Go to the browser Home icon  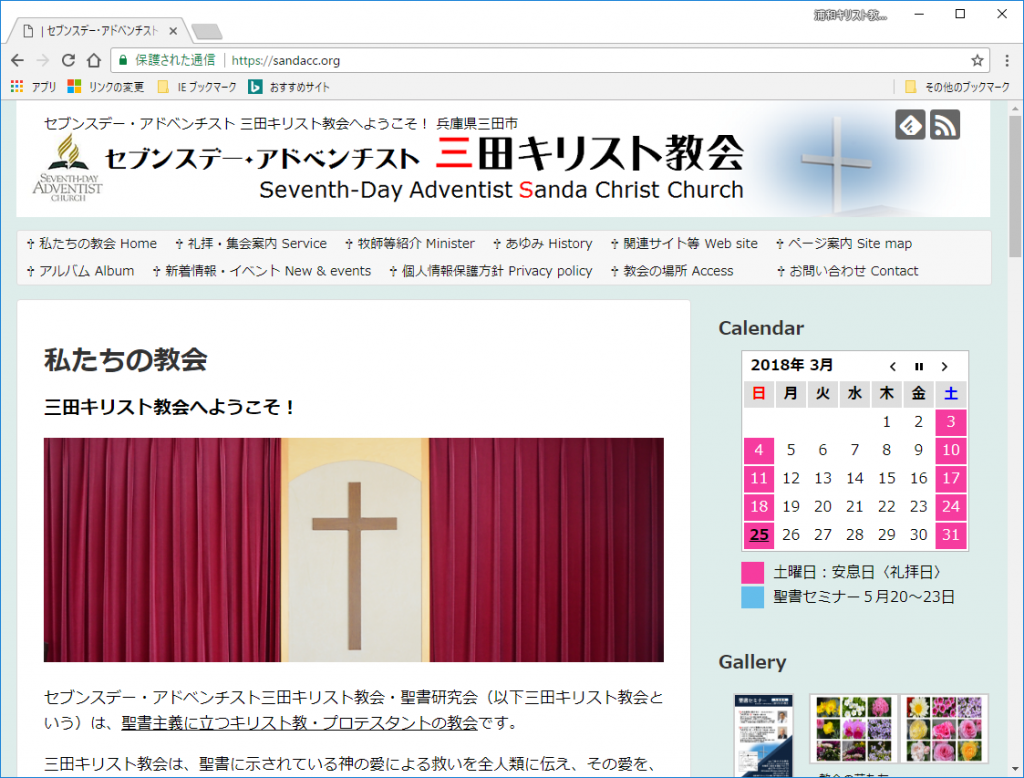click(x=94, y=61)
